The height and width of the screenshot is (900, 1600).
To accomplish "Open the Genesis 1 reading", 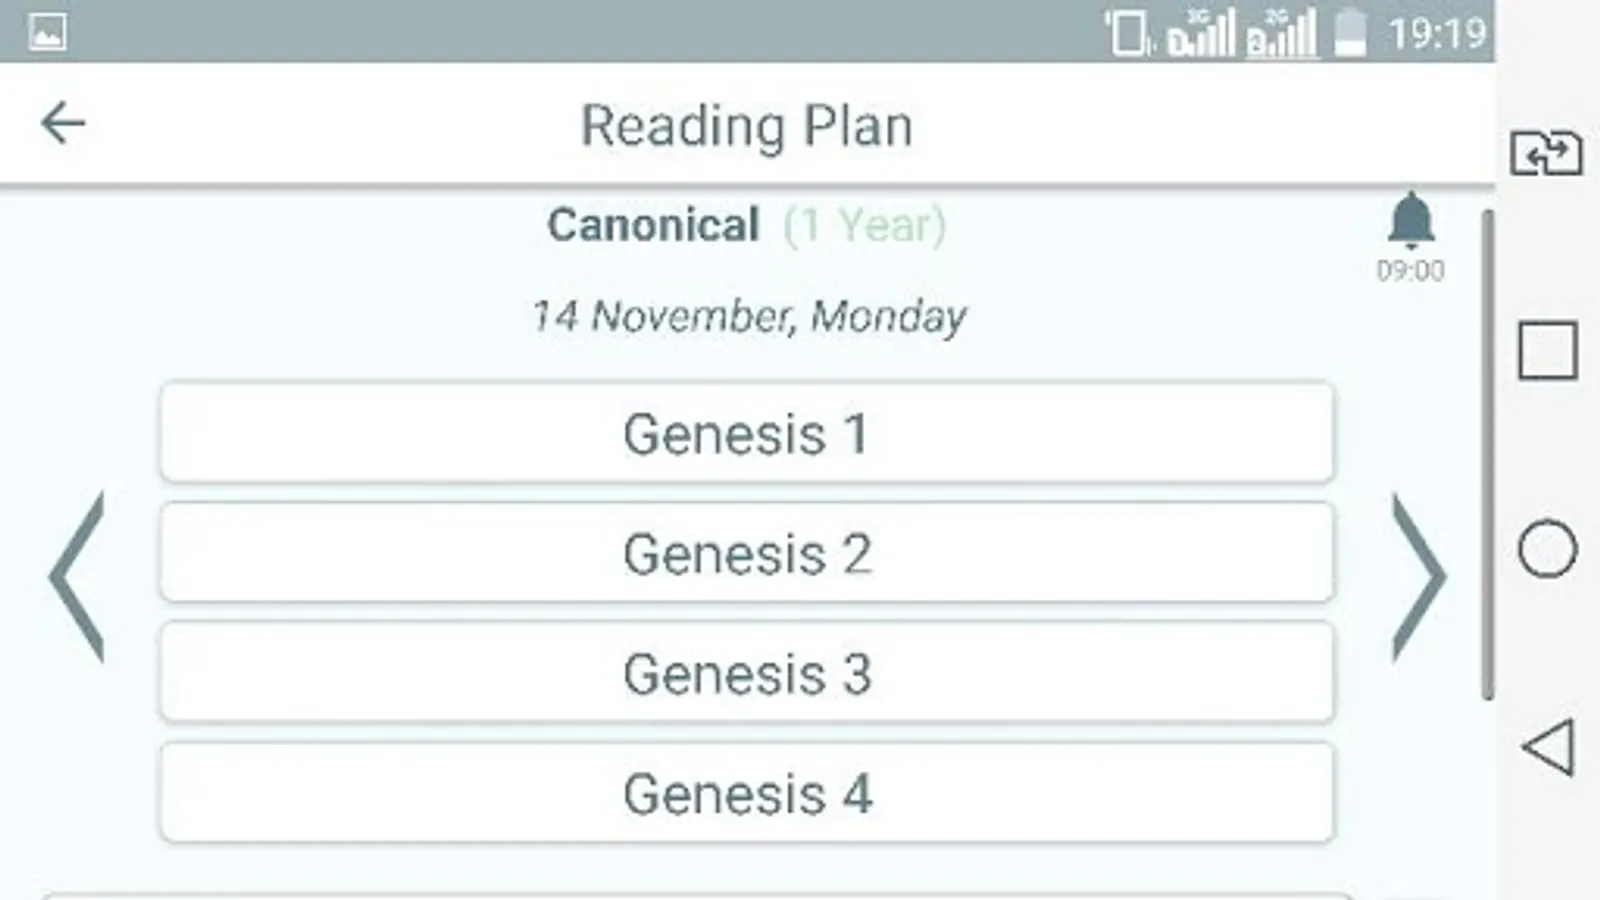I will [x=746, y=433].
